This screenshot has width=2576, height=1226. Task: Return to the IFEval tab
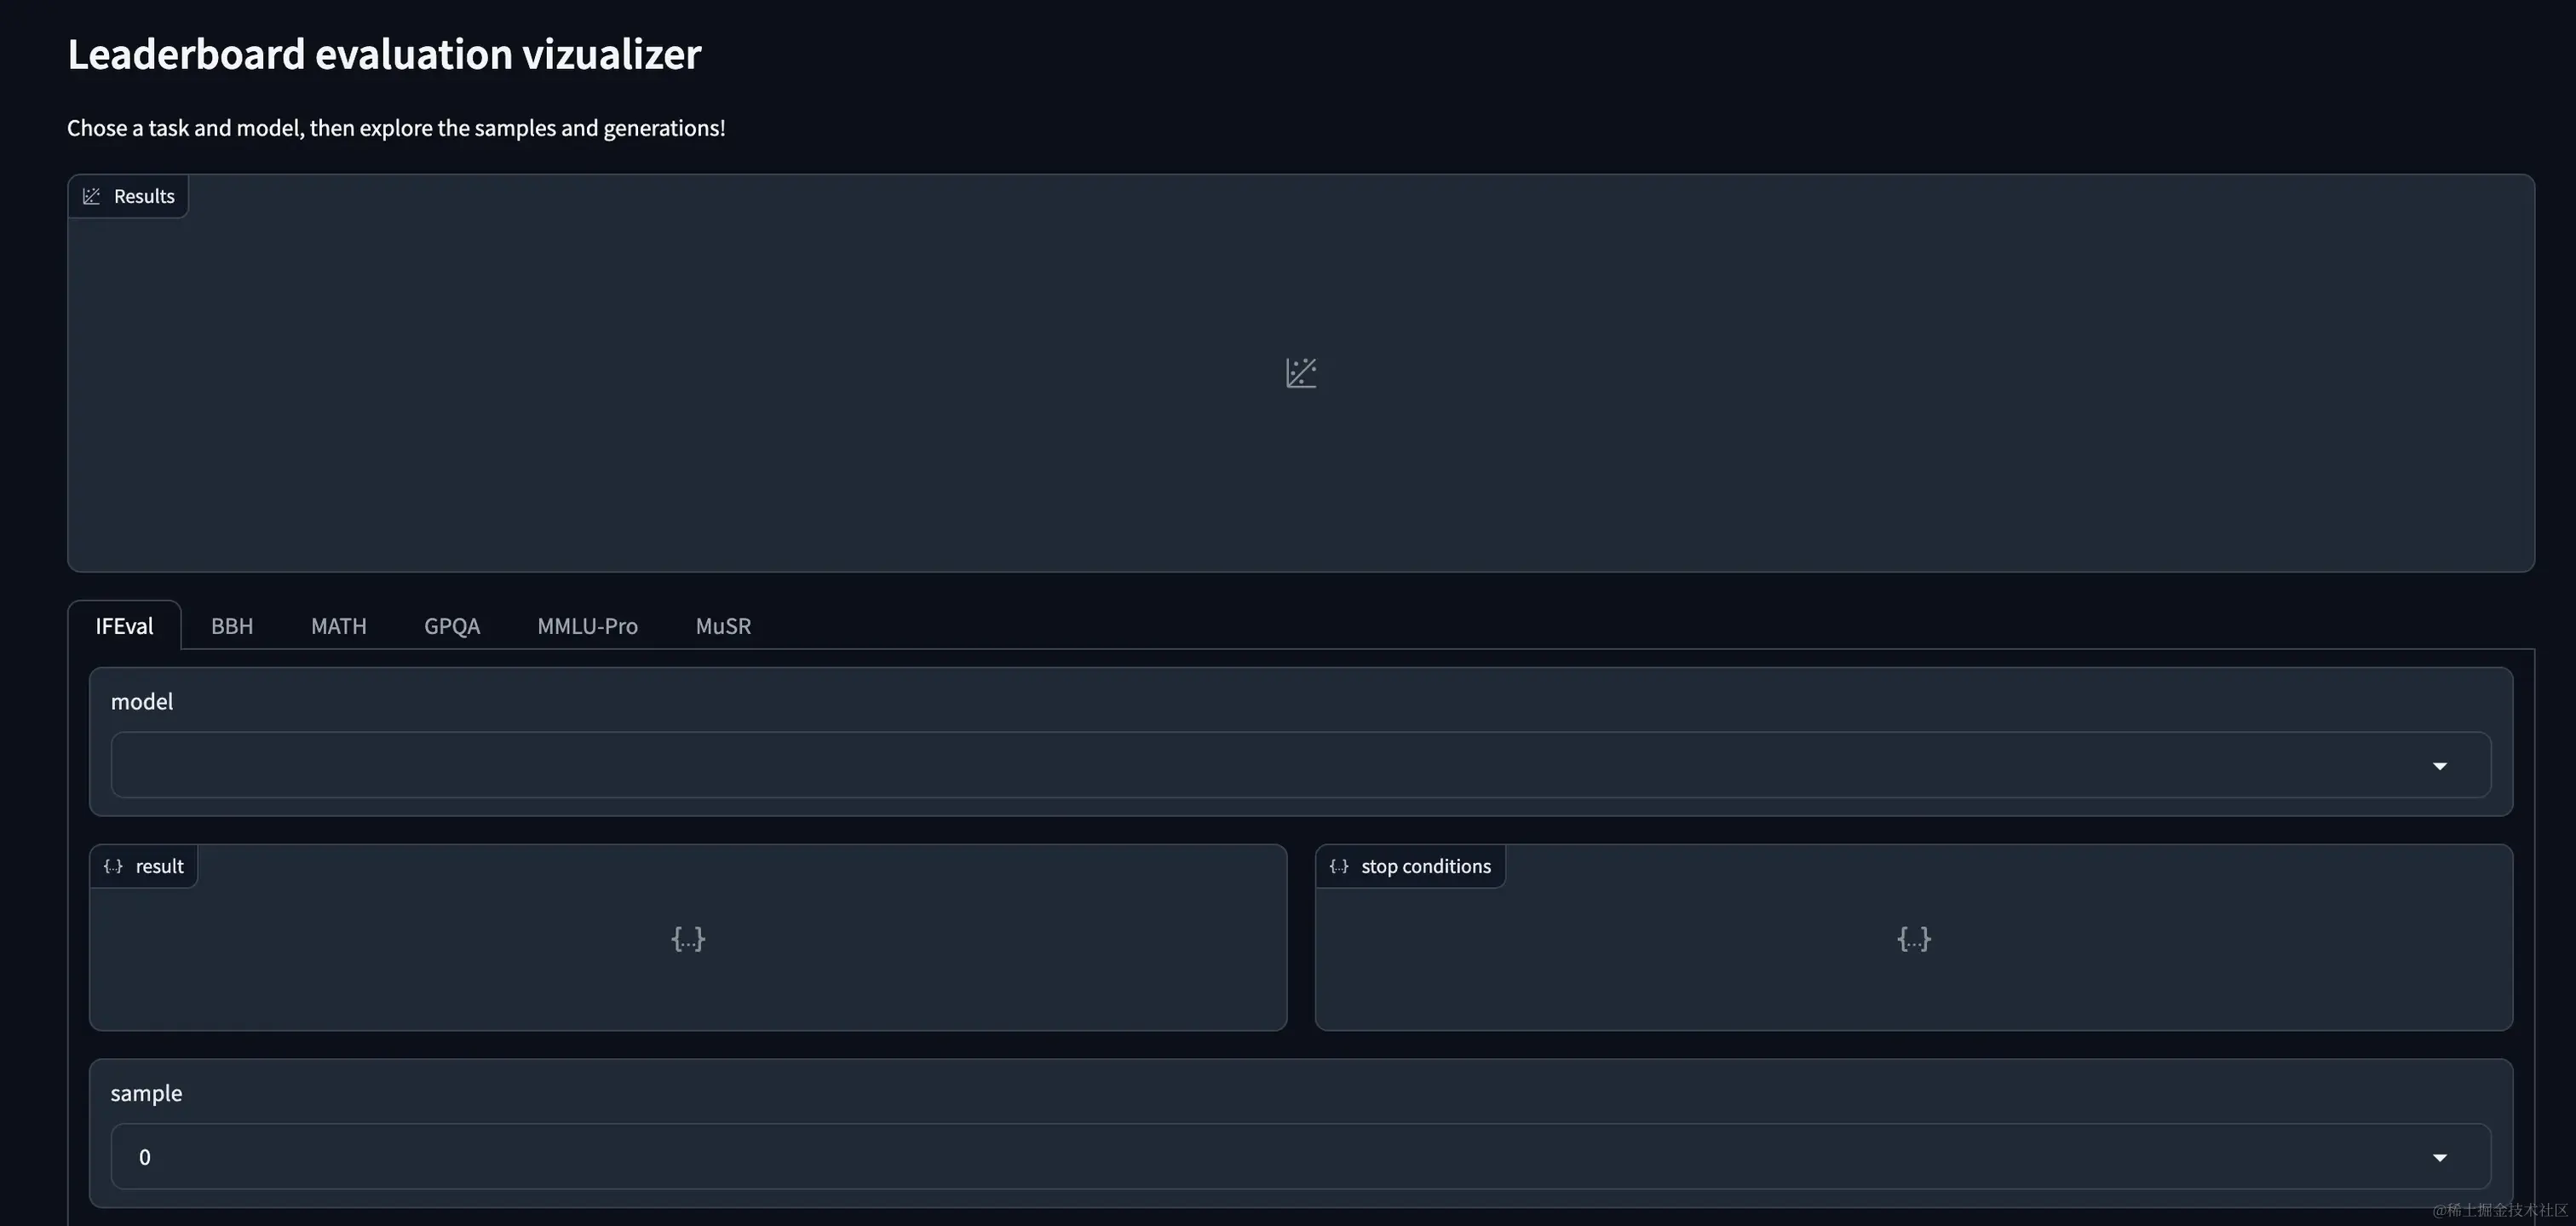[124, 625]
